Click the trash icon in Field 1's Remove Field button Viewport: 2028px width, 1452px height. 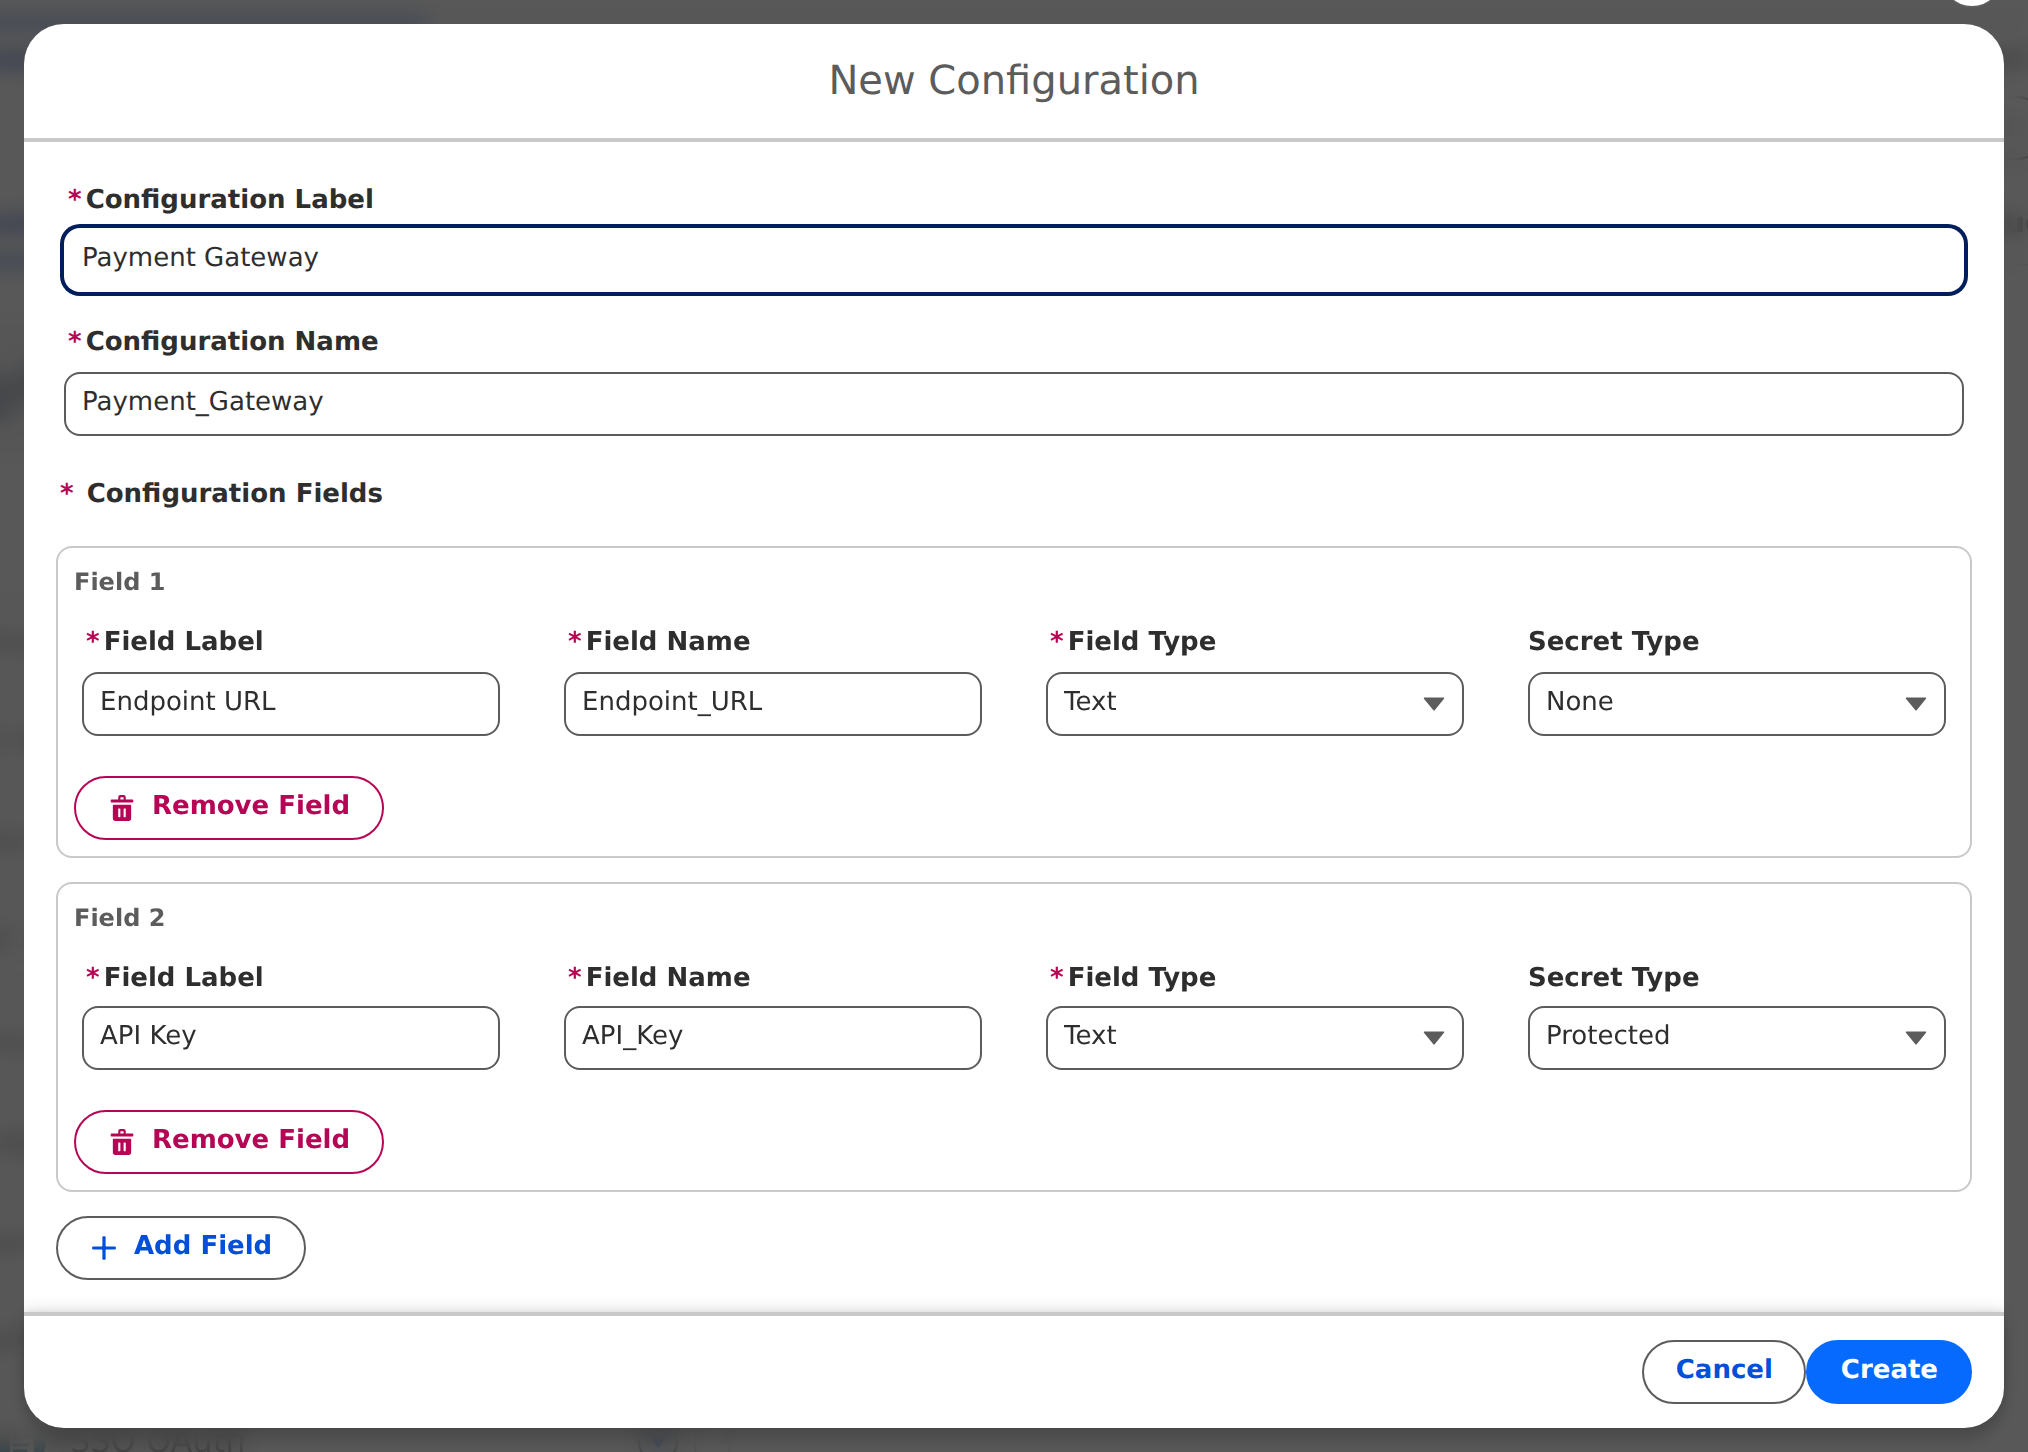pos(122,808)
